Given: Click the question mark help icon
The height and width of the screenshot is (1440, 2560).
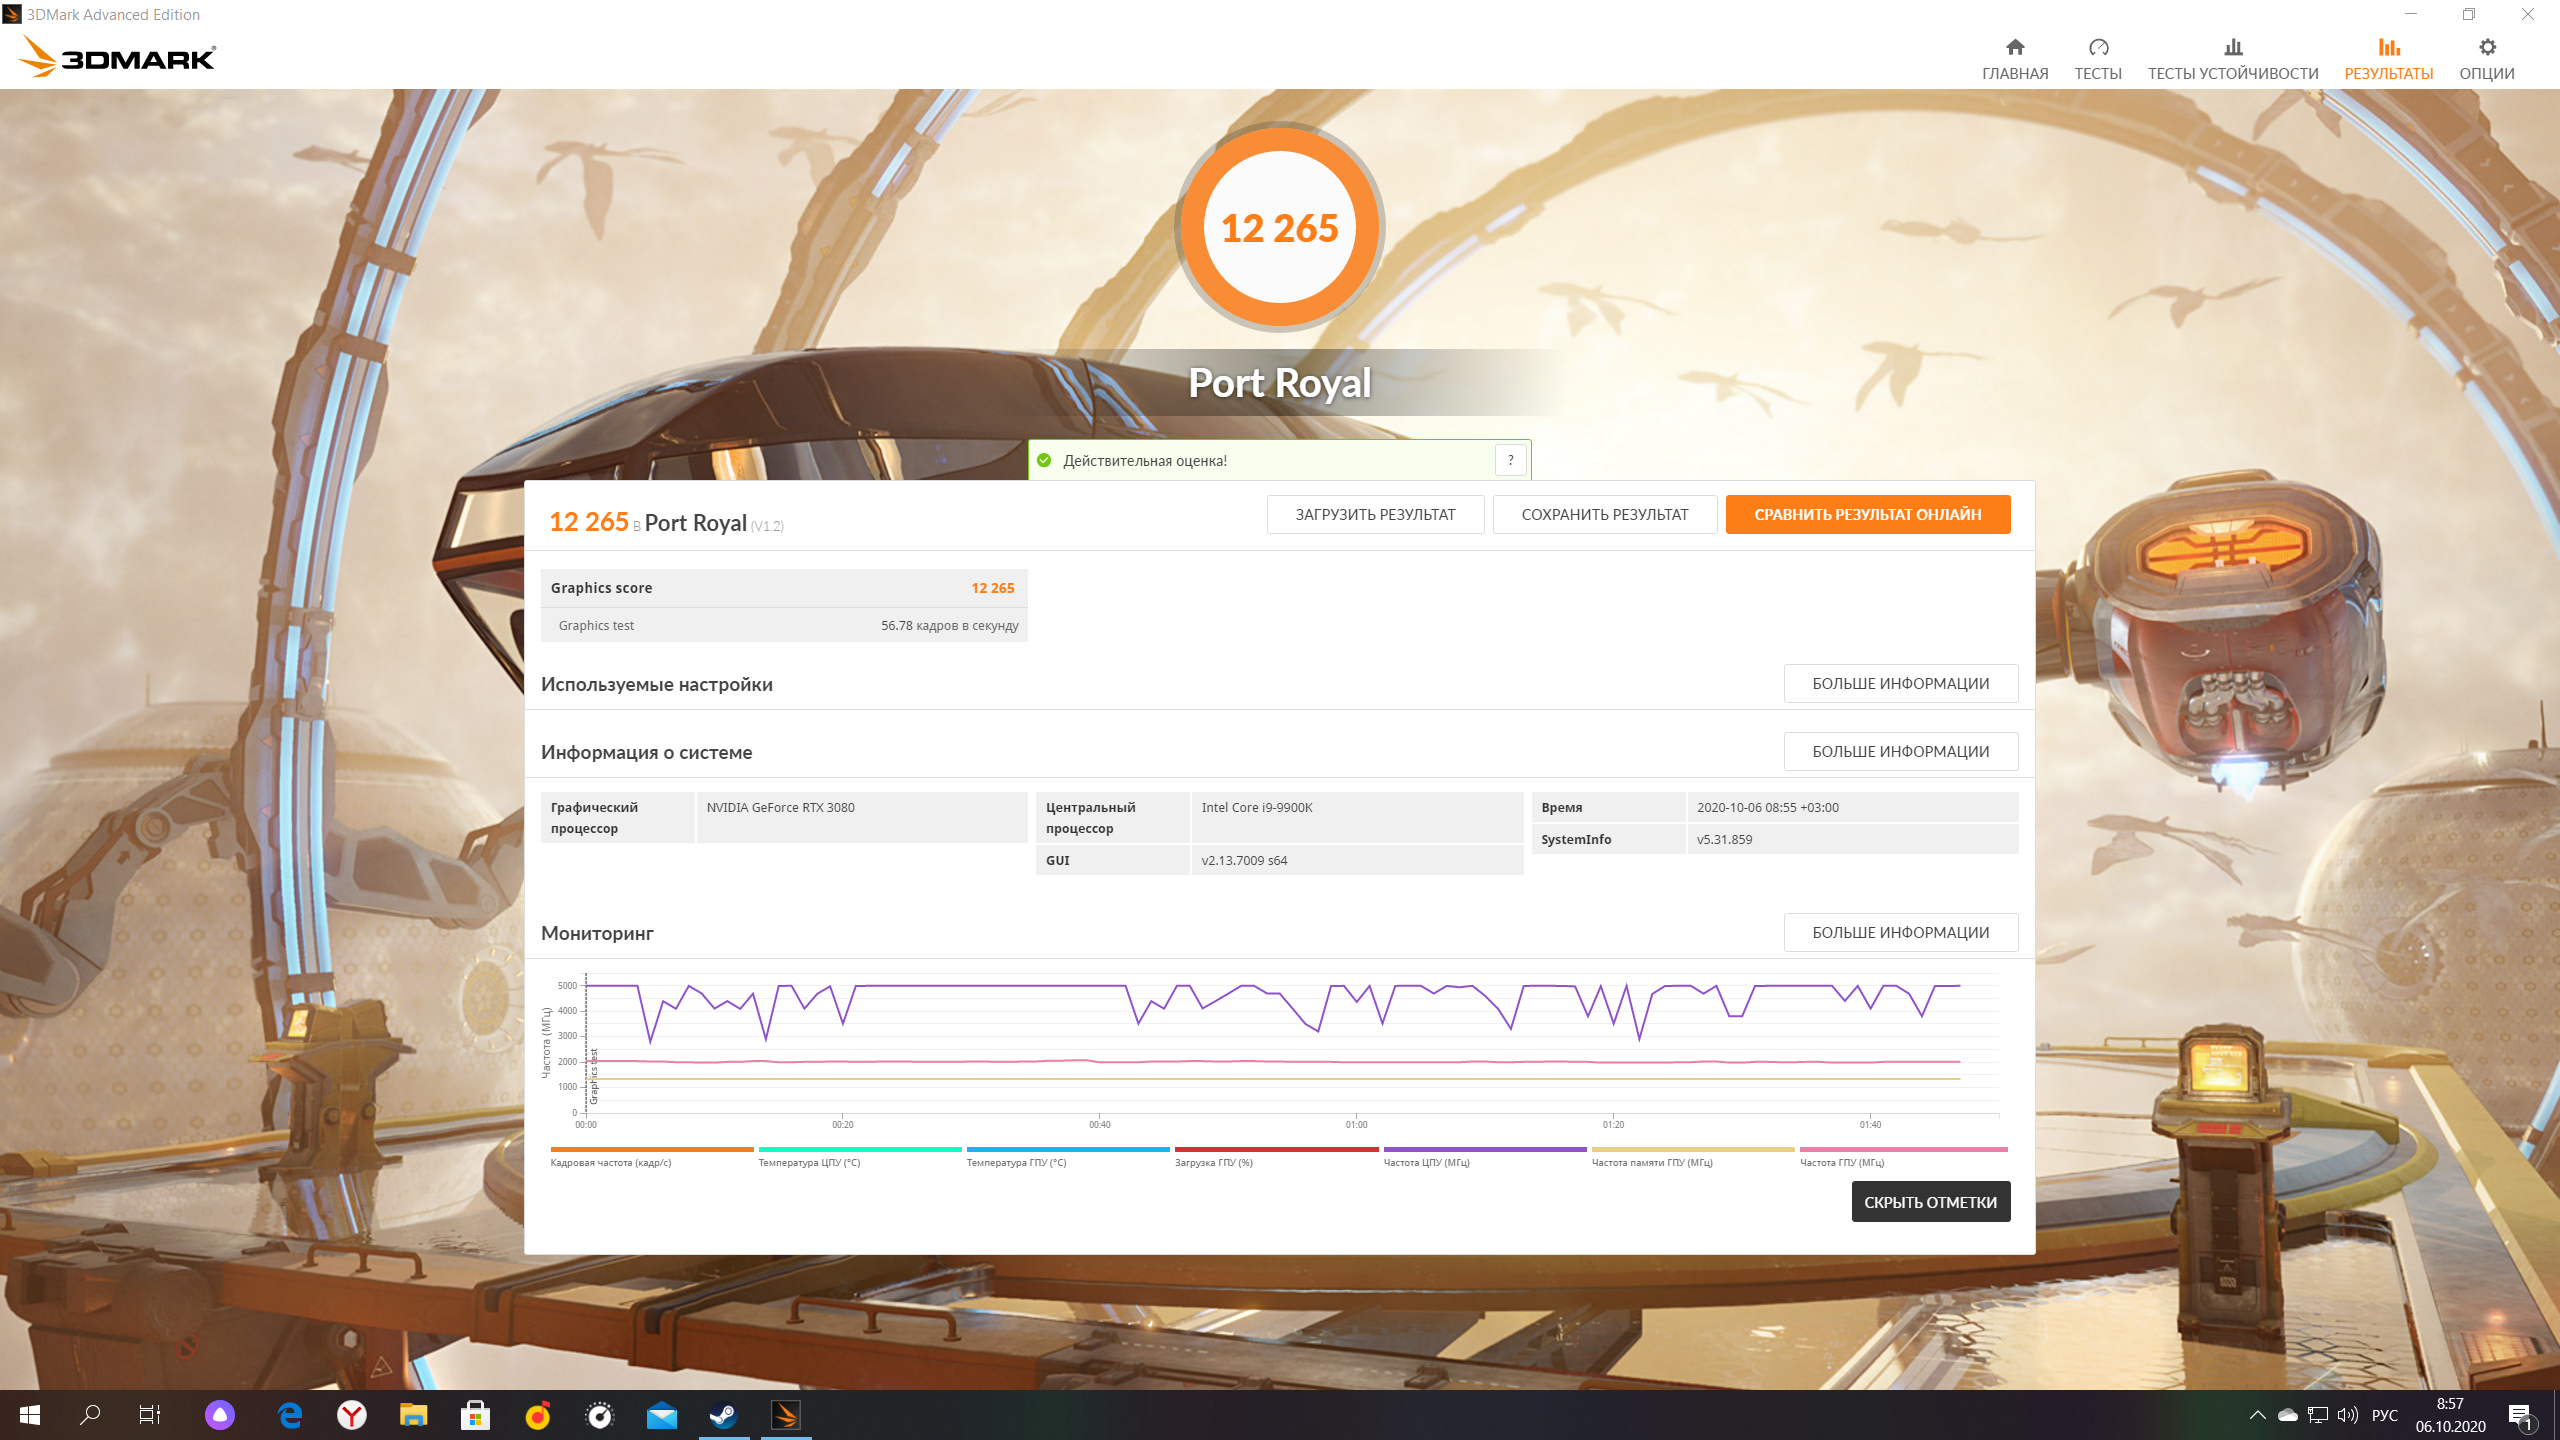Looking at the screenshot, I should [1510, 460].
